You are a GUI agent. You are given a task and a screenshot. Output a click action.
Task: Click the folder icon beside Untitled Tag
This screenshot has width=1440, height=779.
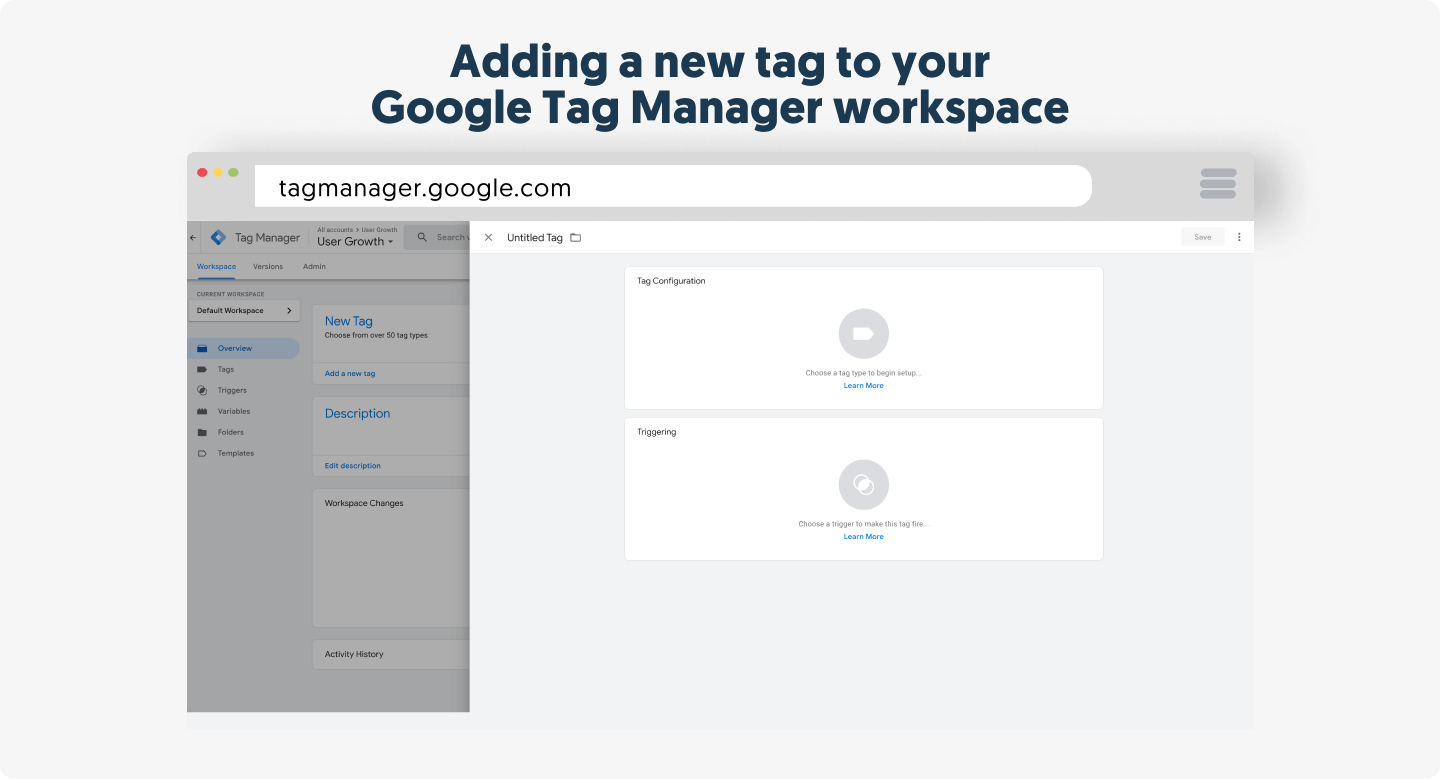coord(576,238)
